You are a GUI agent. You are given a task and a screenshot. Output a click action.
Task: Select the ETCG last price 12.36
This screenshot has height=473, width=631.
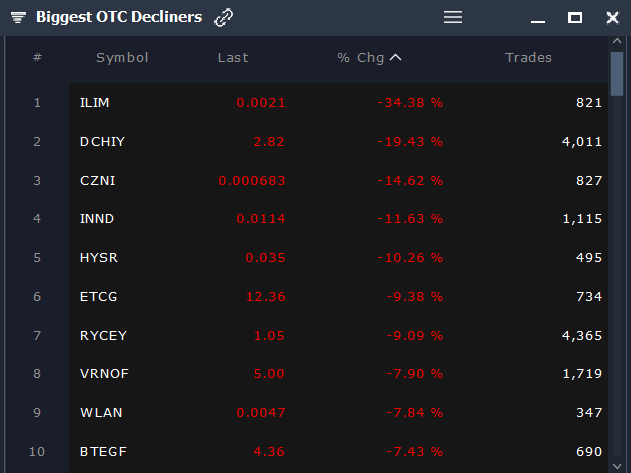266,297
